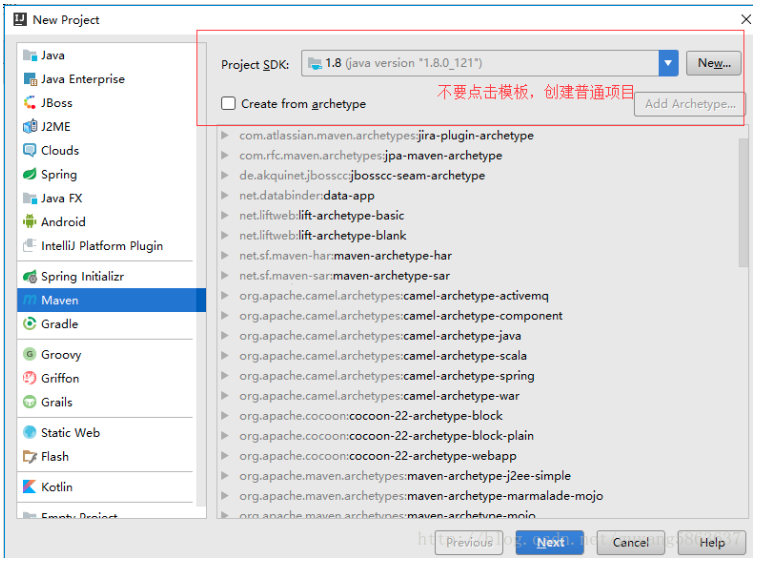Select the Clouds icon
This screenshot has height=568, width=769.
(x=30, y=150)
